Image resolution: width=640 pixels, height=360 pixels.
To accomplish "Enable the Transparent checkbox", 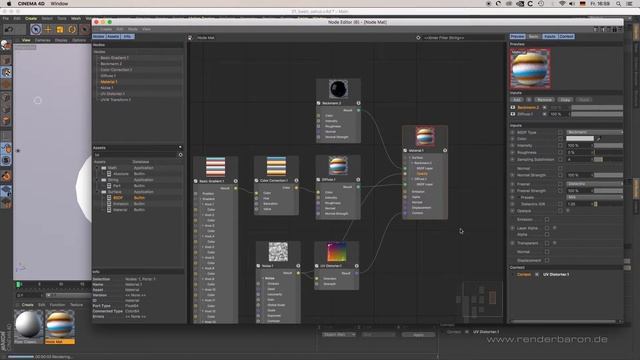I will pyautogui.click(x=547, y=243).
